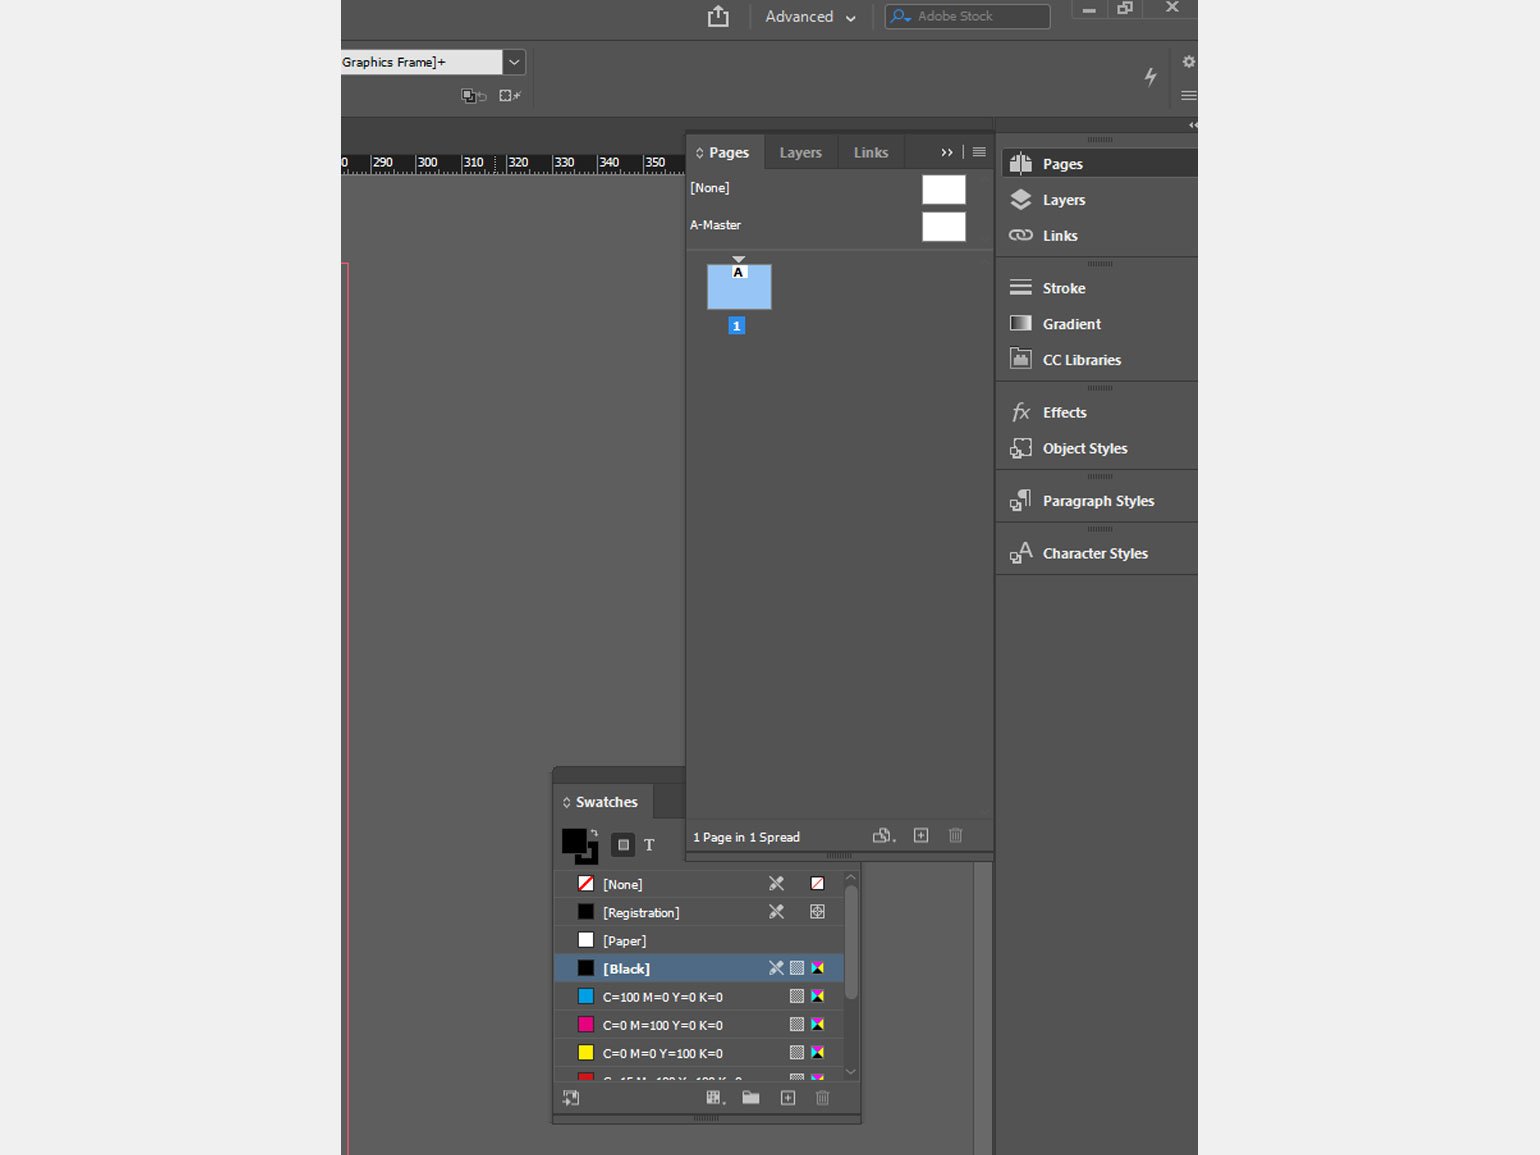Open Character Styles panel
Viewport: 1540px width, 1155px height.
1094,553
